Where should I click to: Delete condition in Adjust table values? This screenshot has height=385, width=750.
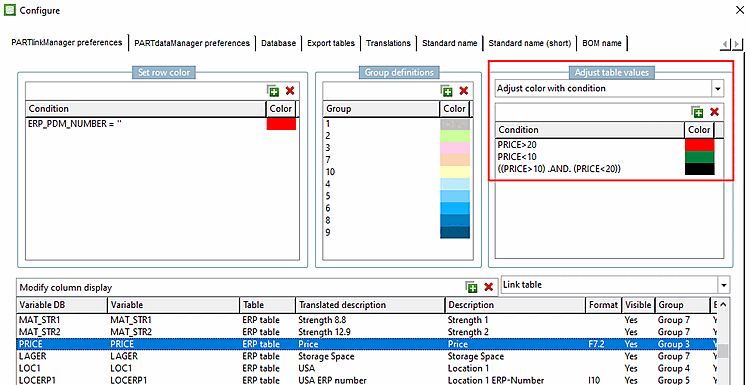[x=714, y=112]
